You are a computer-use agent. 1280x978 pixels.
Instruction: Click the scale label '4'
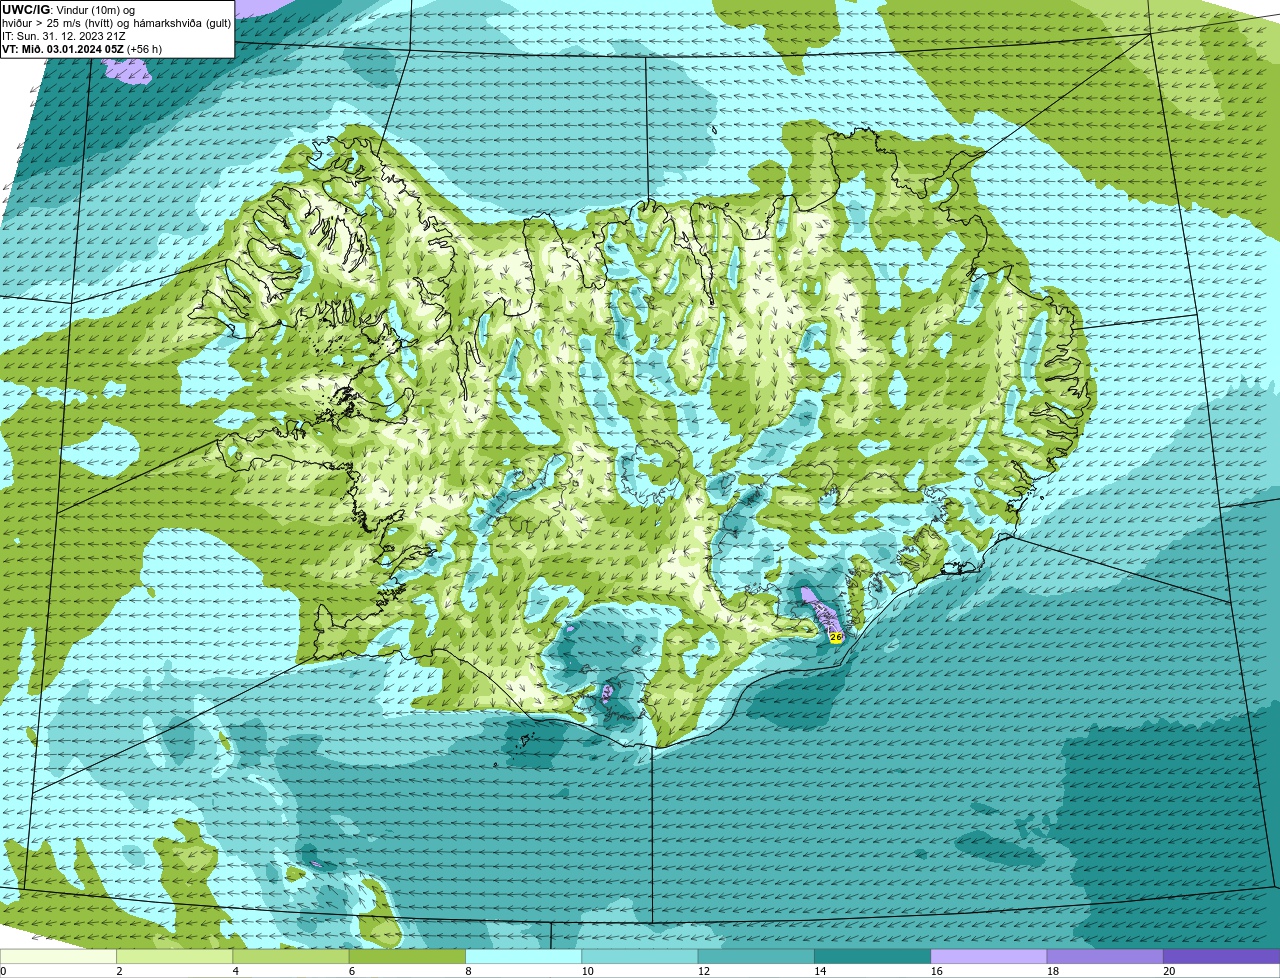(236, 971)
